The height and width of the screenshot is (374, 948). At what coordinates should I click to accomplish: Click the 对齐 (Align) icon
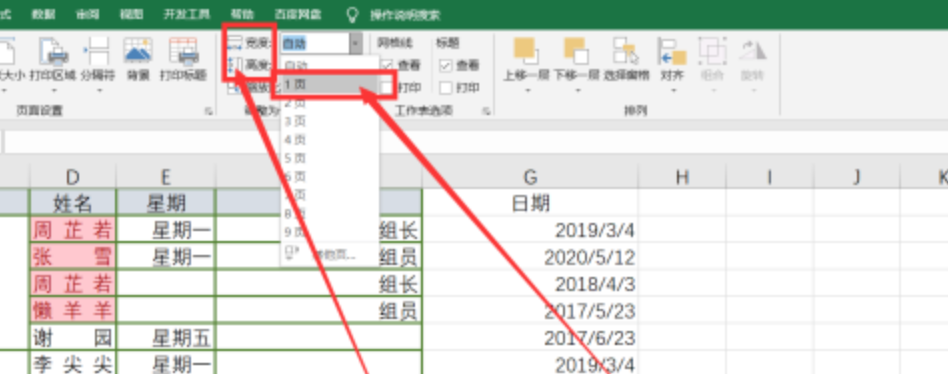[x=672, y=51]
